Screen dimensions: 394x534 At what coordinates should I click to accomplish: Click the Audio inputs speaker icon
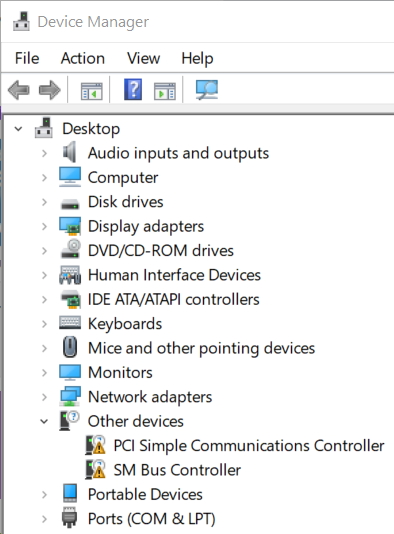click(70, 152)
